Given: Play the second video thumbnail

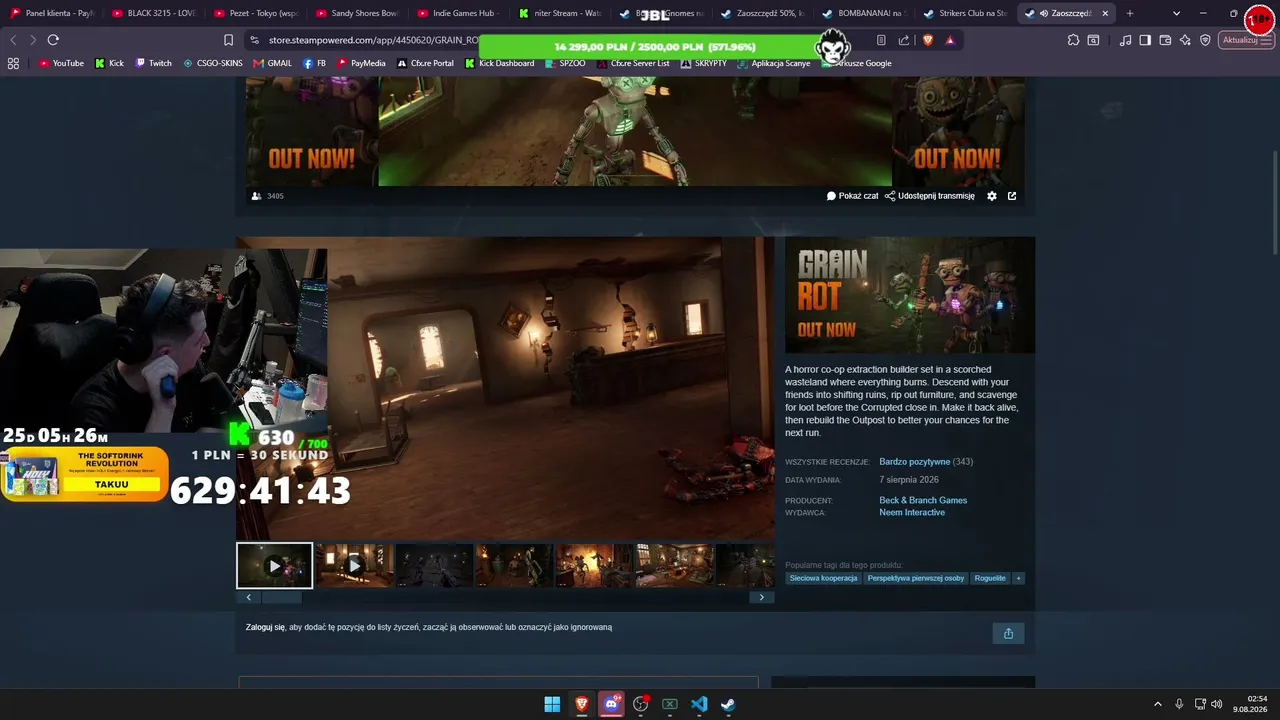Looking at the screenshot, I should pyautogui.click(x=354, y=566).
